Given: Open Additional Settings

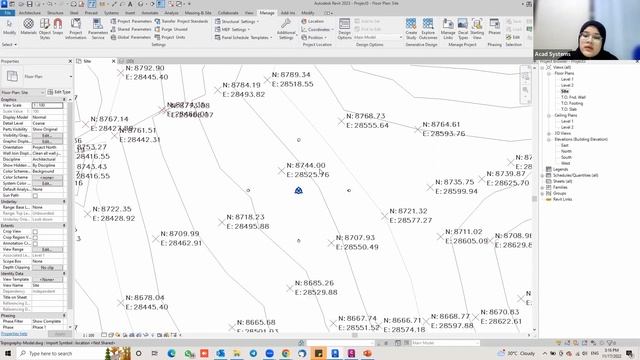Looking at the screenshot, I should click(286, 29).
